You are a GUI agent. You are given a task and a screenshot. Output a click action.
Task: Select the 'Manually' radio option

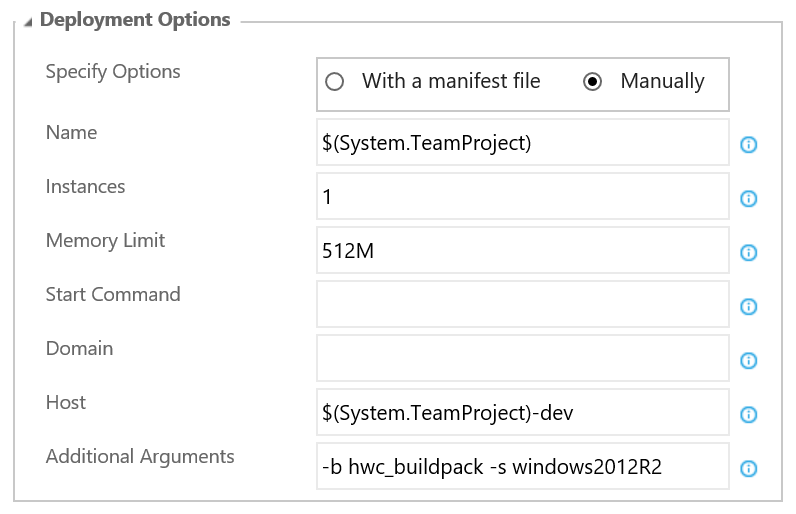click(592, 82)
